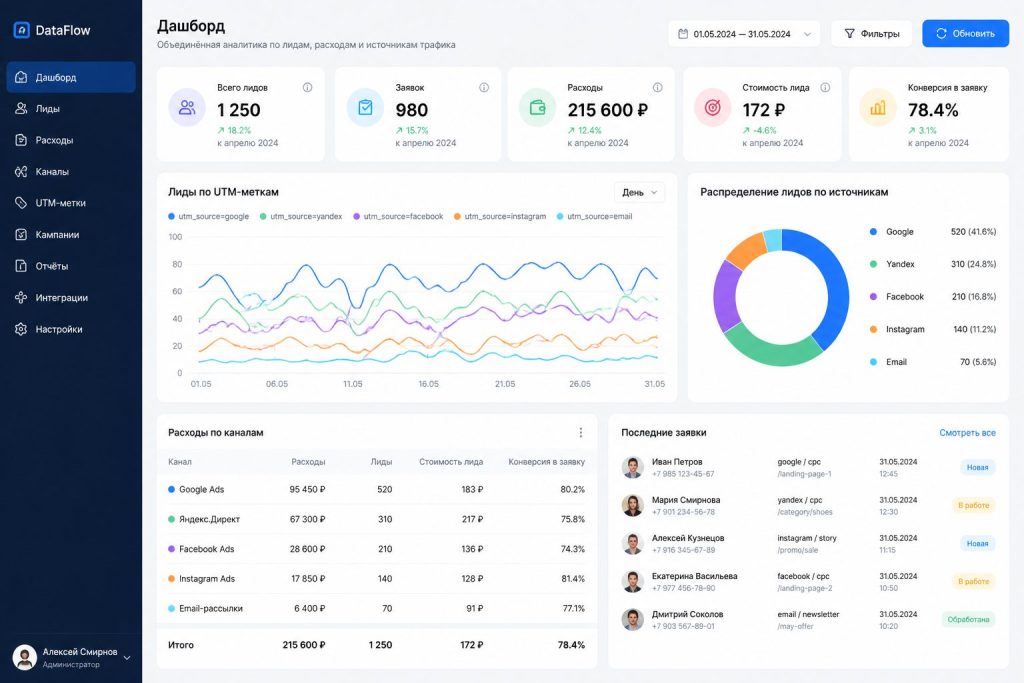The height and width of the screenshot is (683, 1024).
Task: Open Расходы по каналам three-dot menu
Action: coord(581,432)
